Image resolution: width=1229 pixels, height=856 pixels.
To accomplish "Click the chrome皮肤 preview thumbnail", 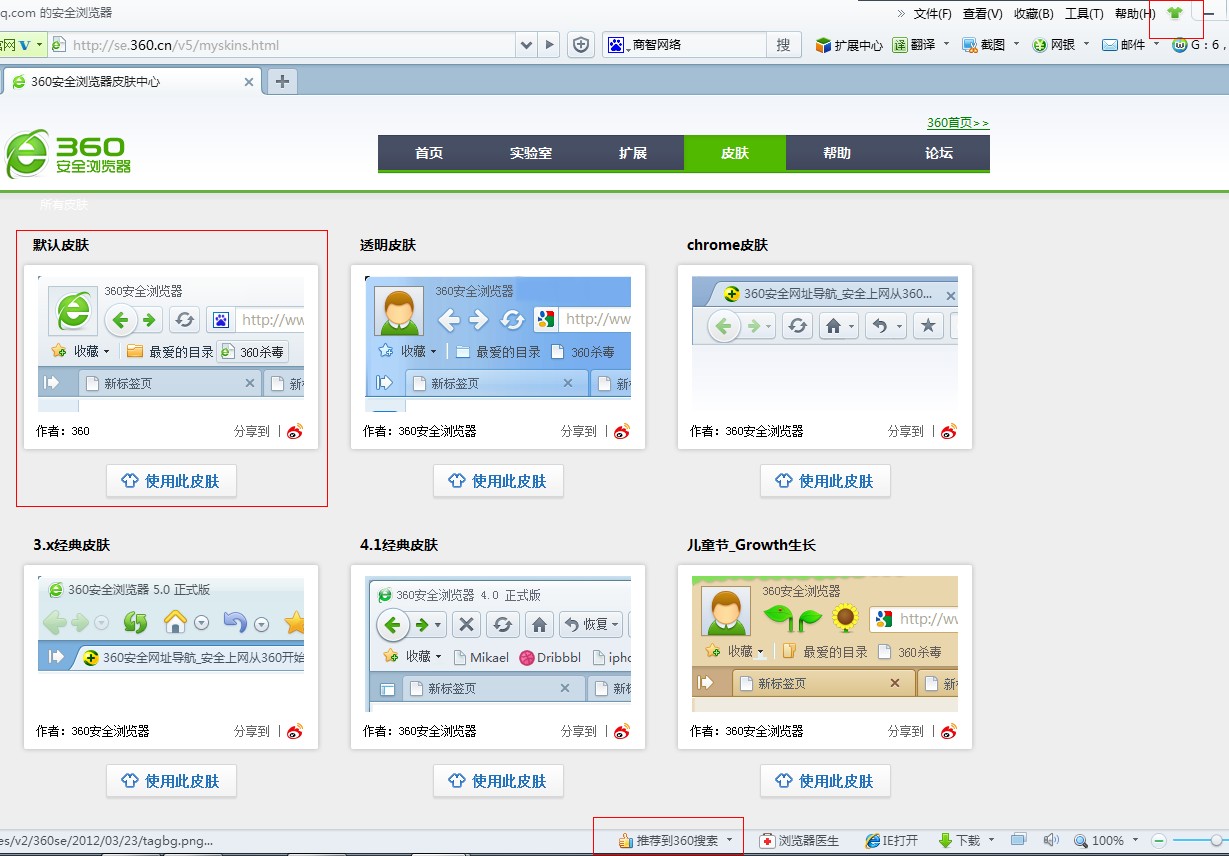I will (x=825, y=344).
